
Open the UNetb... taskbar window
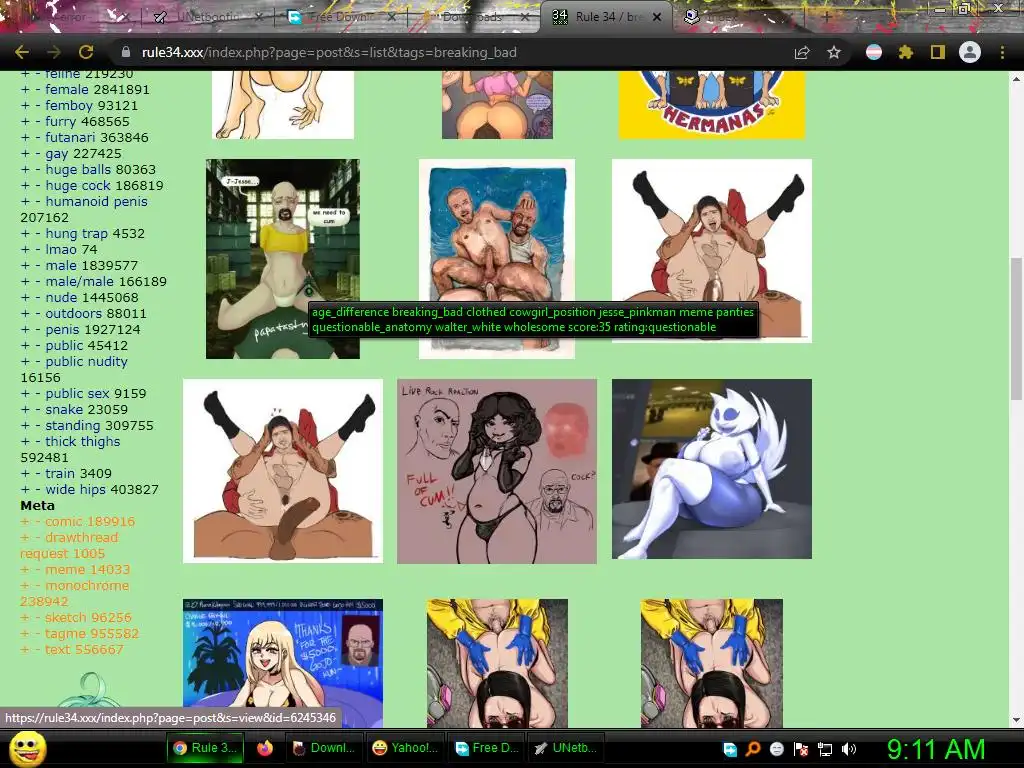[x=565, y=748]
